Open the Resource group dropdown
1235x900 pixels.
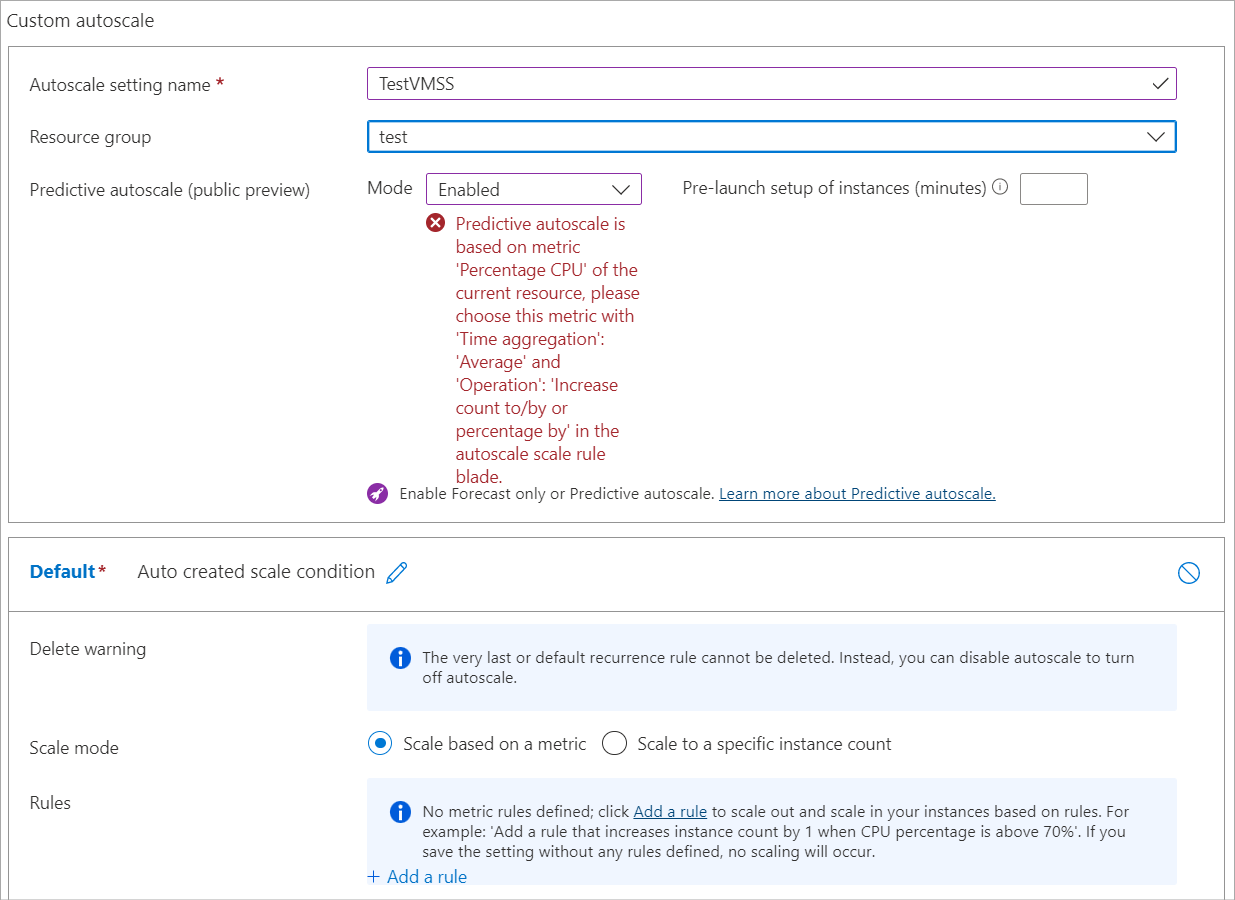[x=772, y=137]
